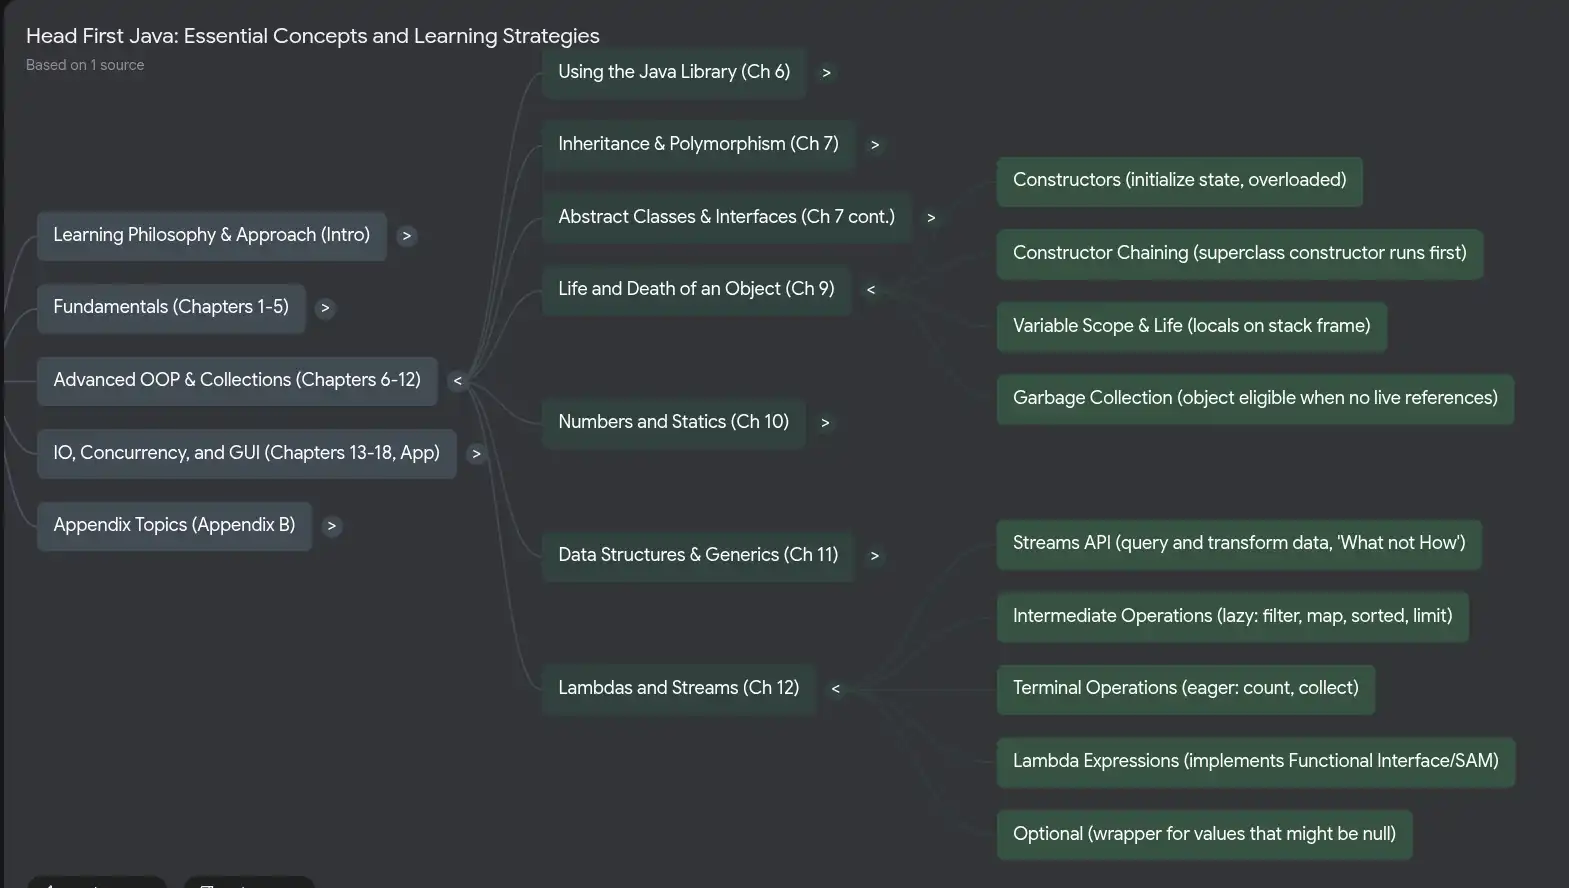
Task: Collapse Life and Death of an Object arrow
Action: pyautogui.click(x=871, y=290)
